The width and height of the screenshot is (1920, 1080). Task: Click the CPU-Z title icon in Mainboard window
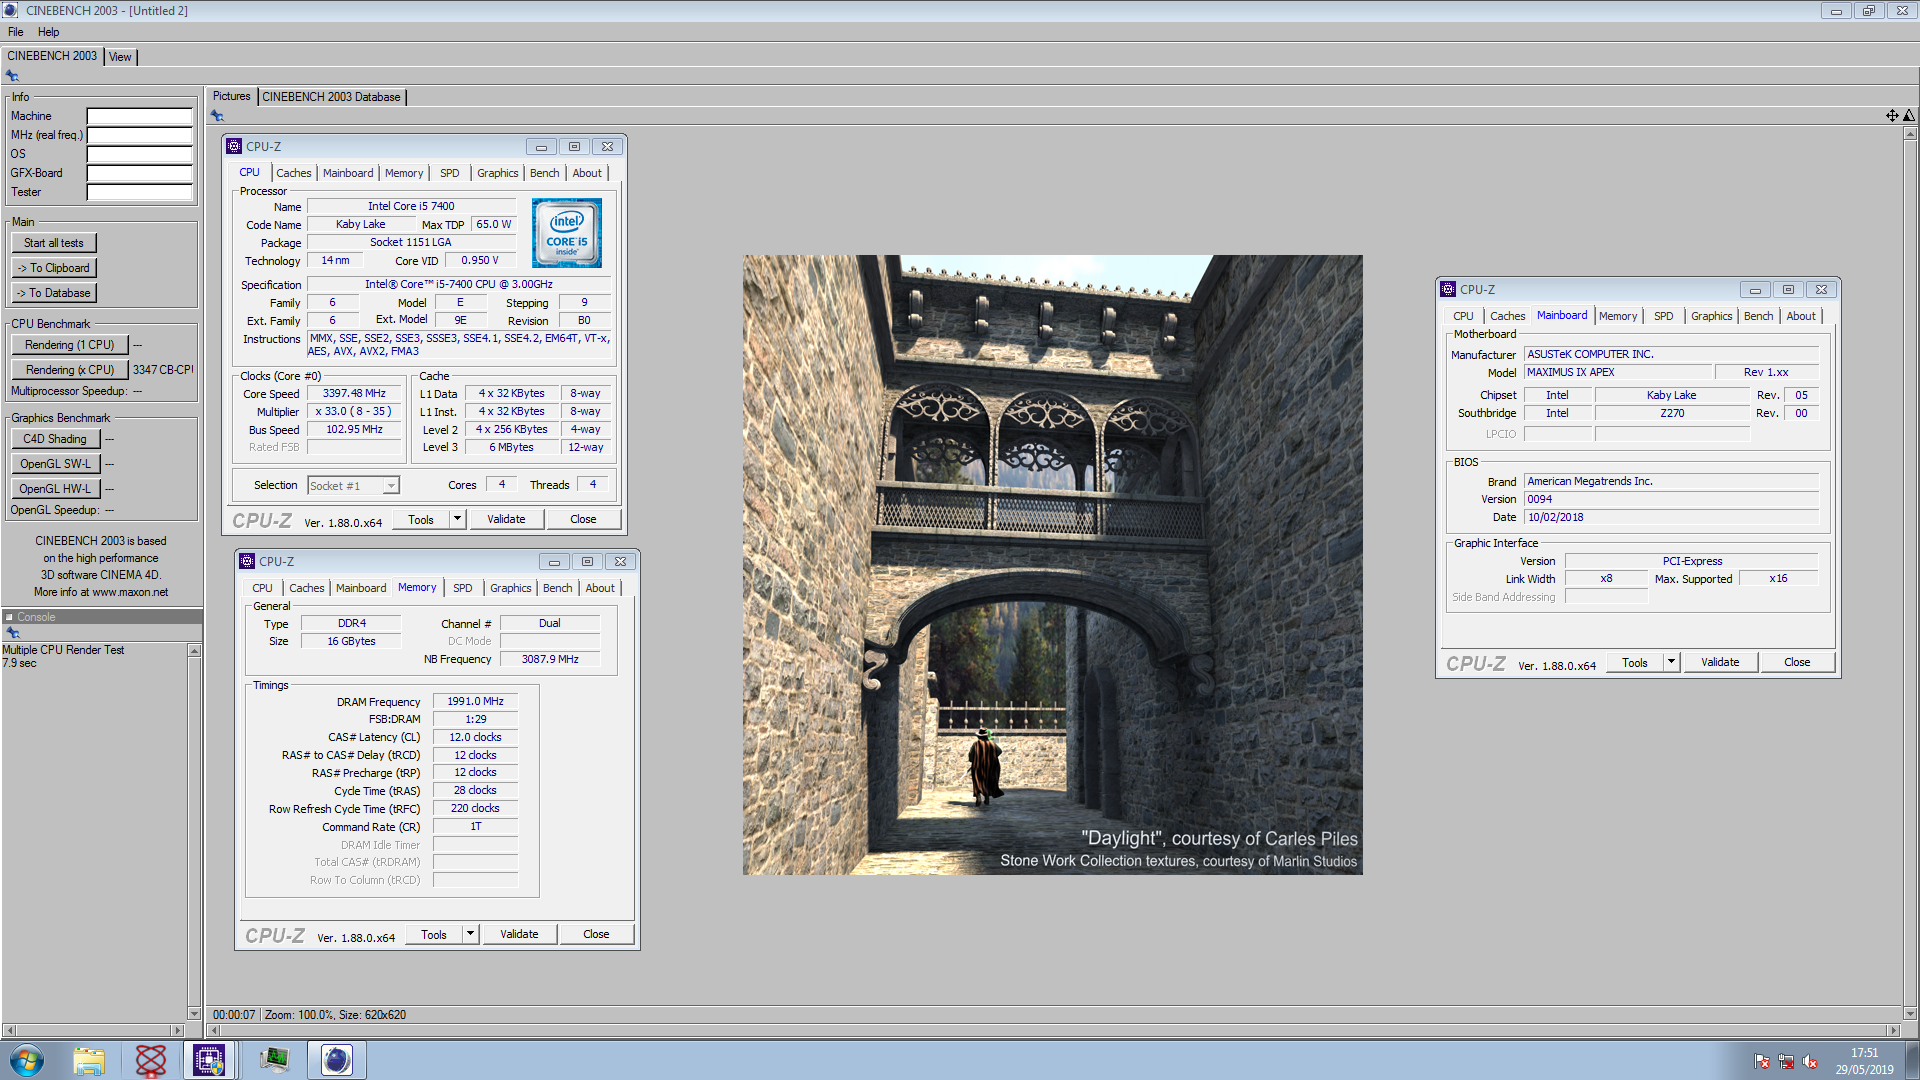coord(1448,289)
